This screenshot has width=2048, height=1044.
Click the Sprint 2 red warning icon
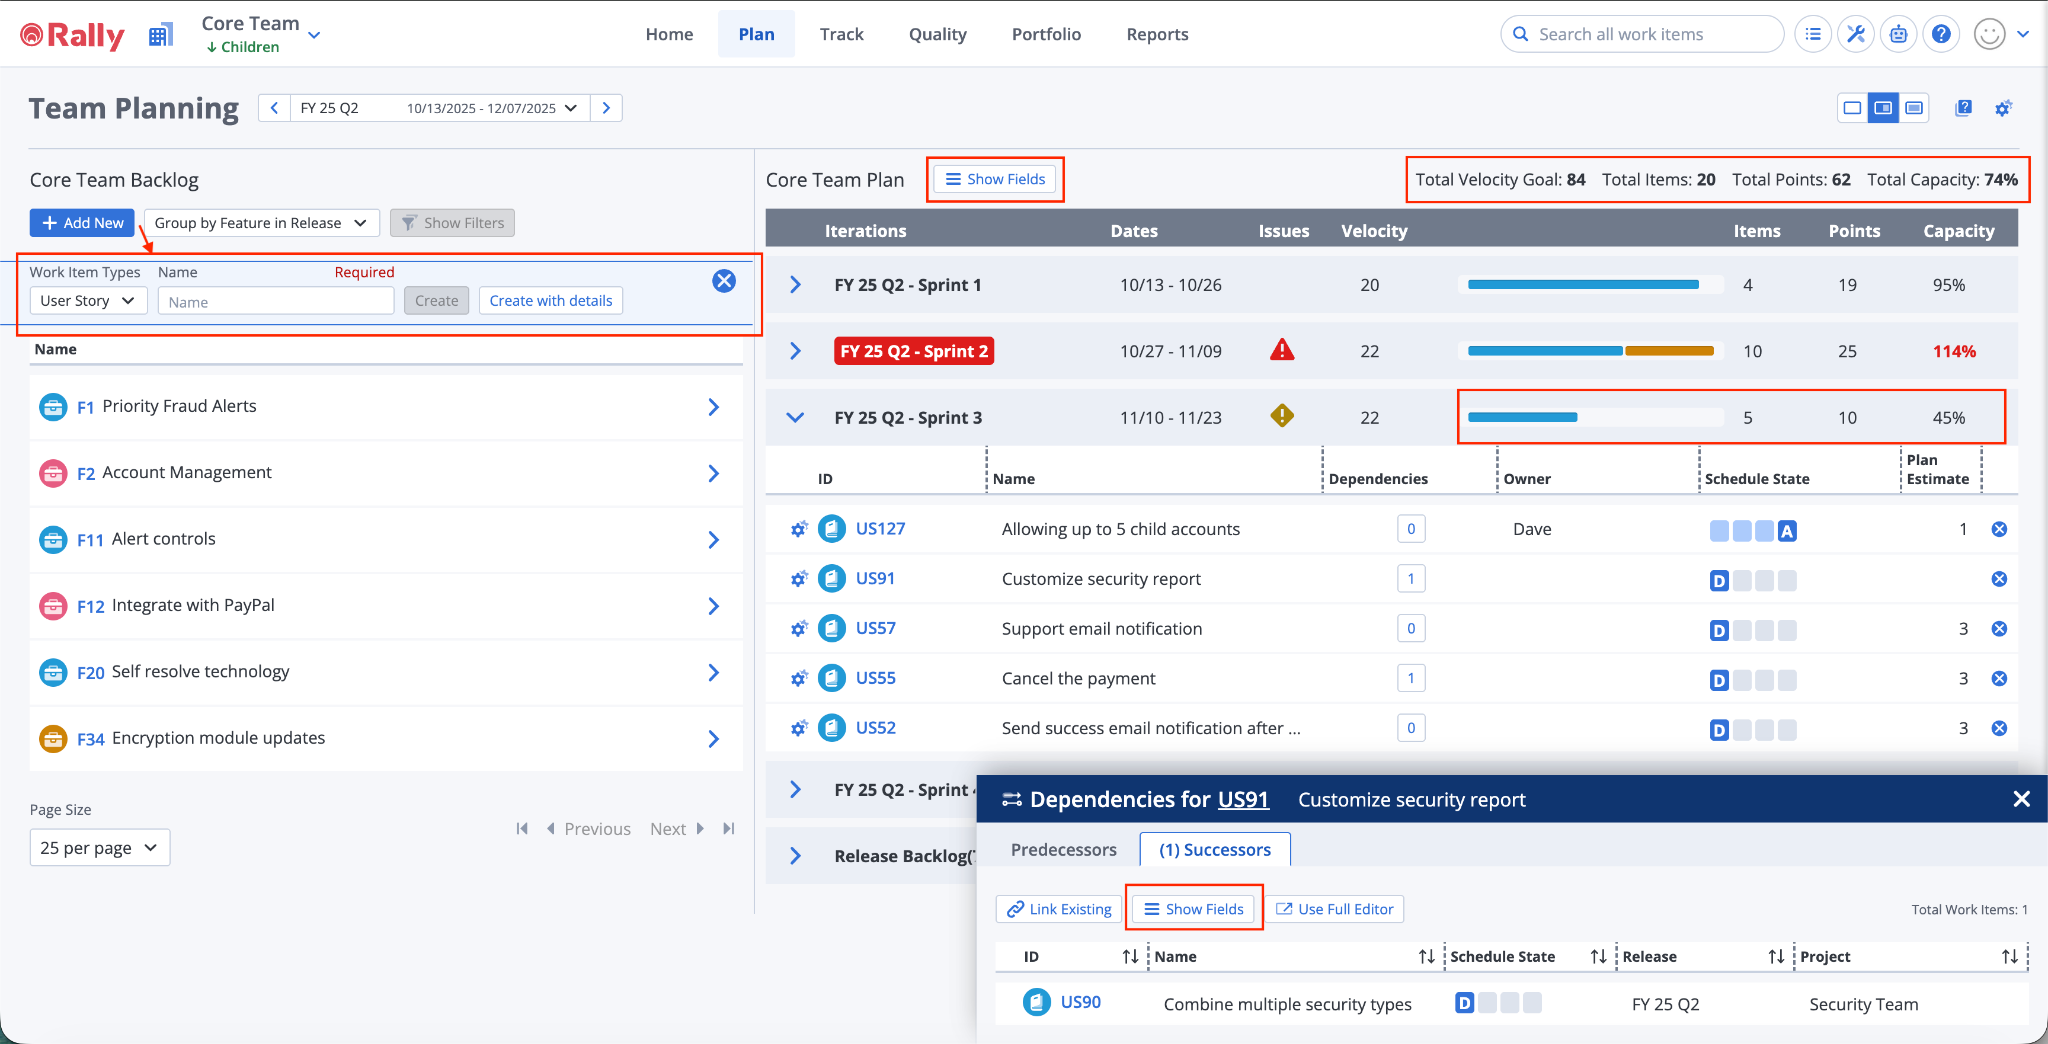point(1282,350)
